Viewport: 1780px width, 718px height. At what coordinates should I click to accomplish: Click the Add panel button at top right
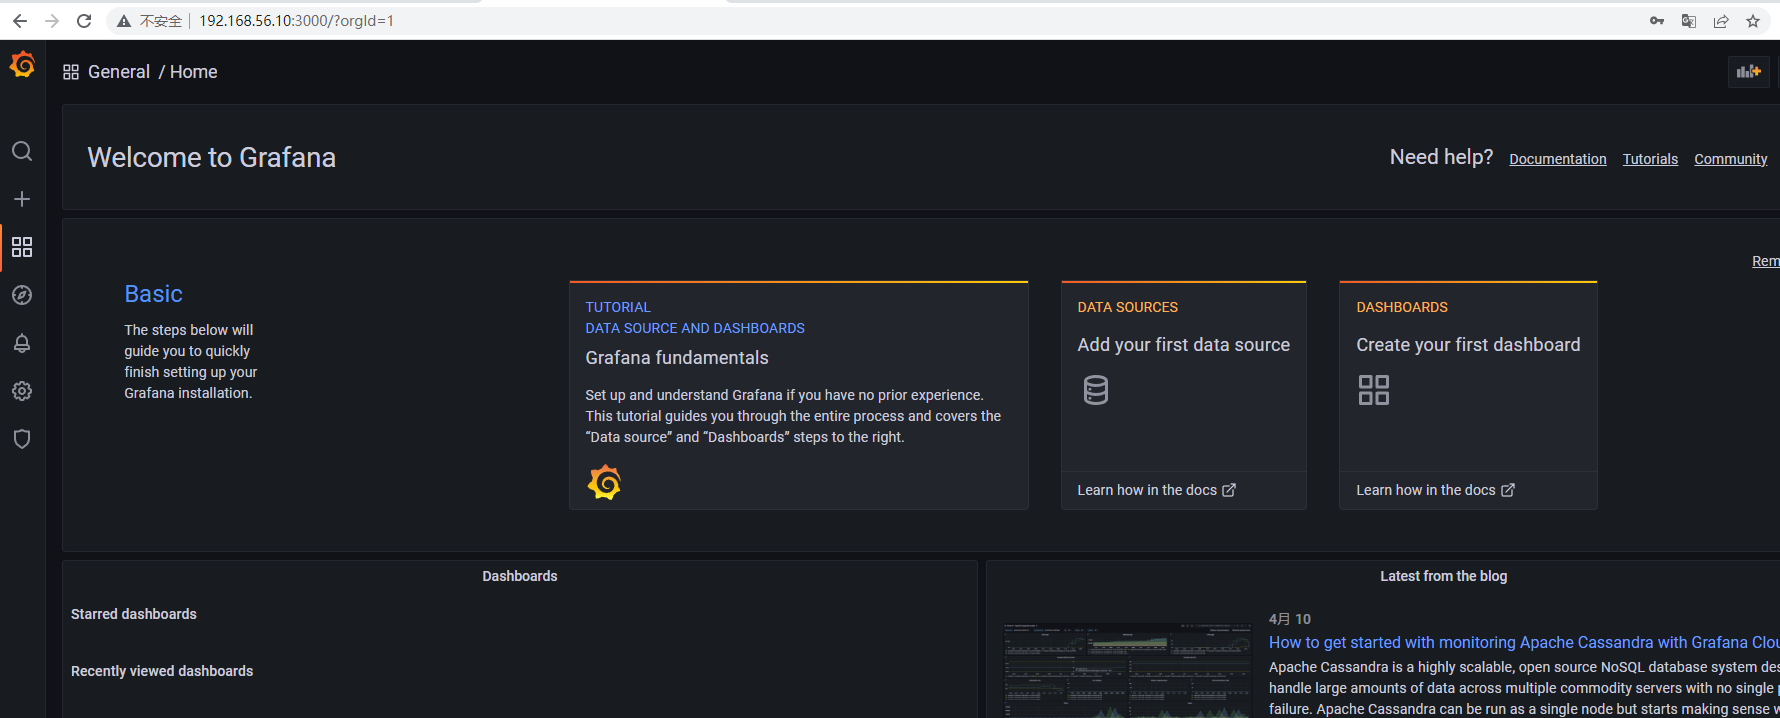(1749, 72)
